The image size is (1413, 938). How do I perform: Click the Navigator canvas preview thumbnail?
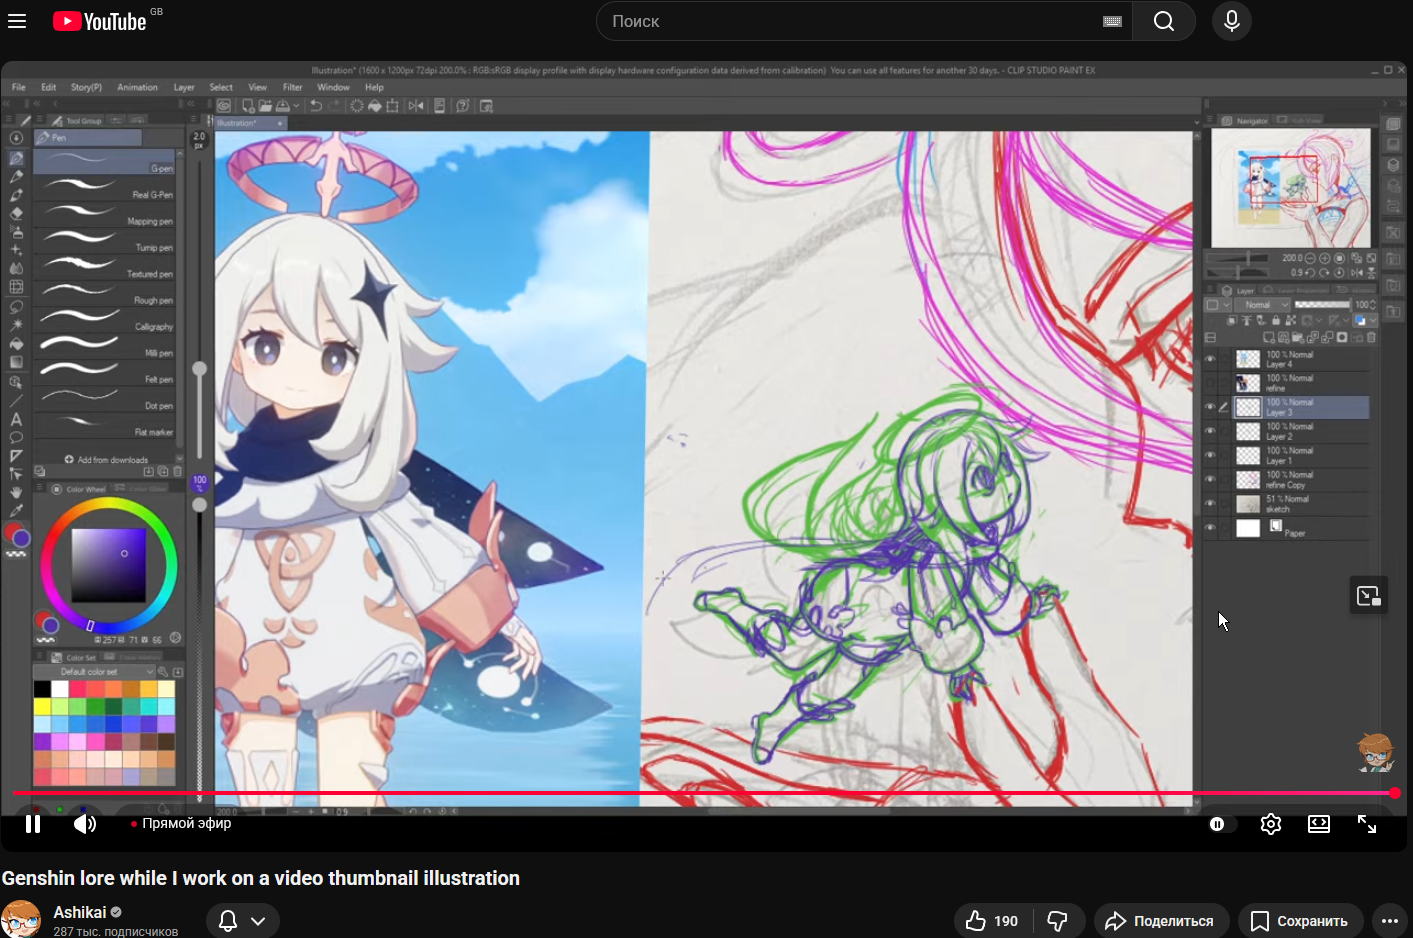click(x=1290, y=188)
